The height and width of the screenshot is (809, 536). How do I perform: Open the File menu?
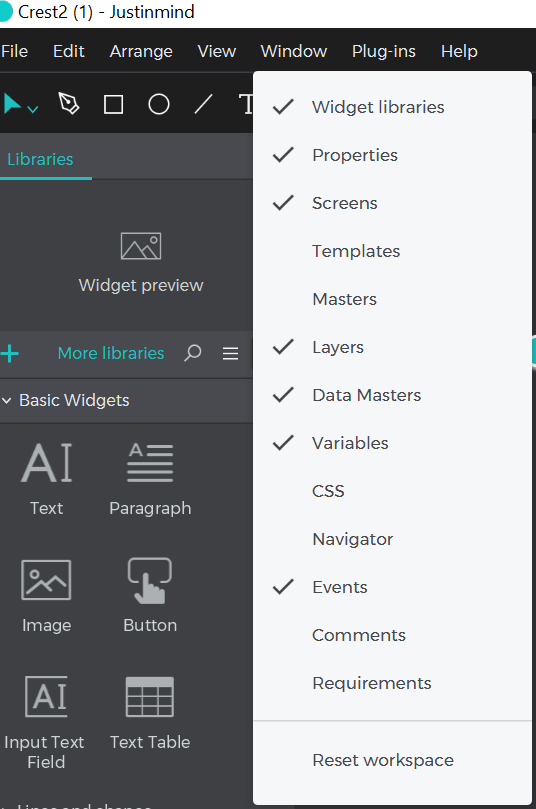point(14,51)
